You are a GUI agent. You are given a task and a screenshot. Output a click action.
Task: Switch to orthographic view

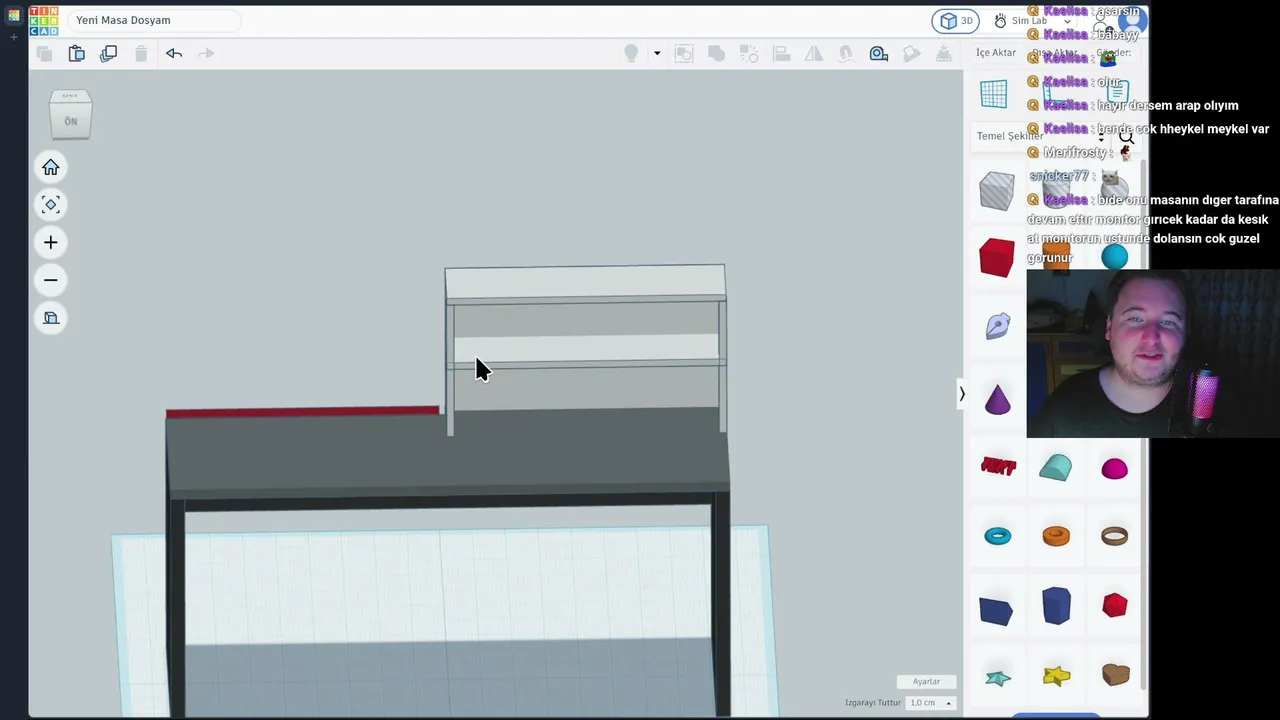tap(51, 318)
